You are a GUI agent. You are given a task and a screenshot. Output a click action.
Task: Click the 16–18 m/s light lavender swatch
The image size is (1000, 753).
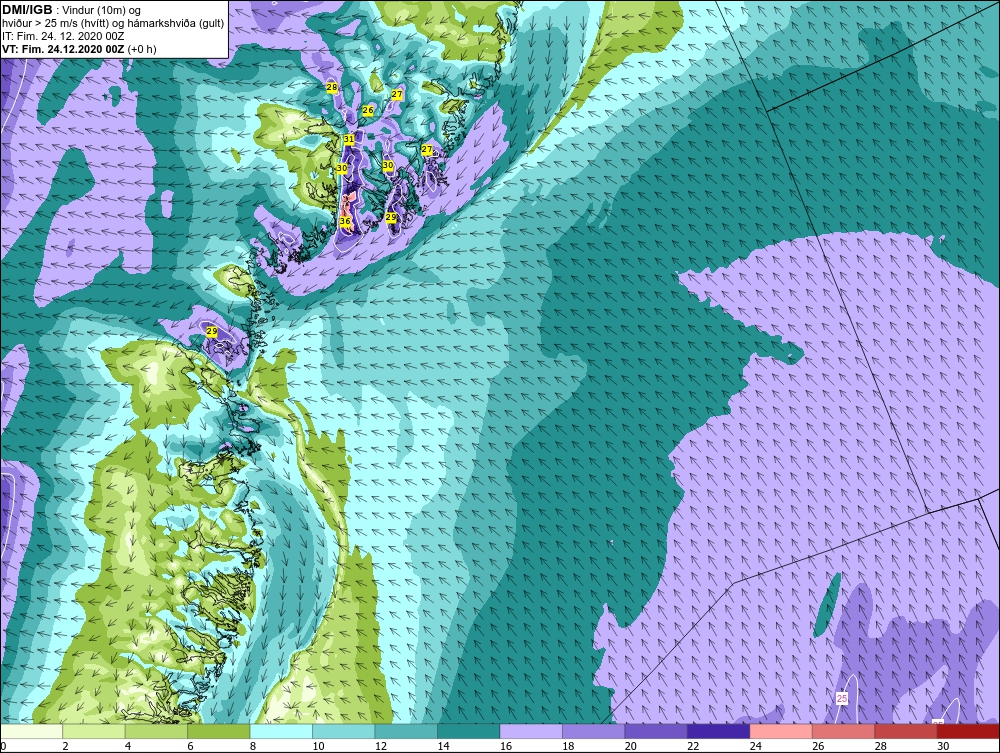531,731
